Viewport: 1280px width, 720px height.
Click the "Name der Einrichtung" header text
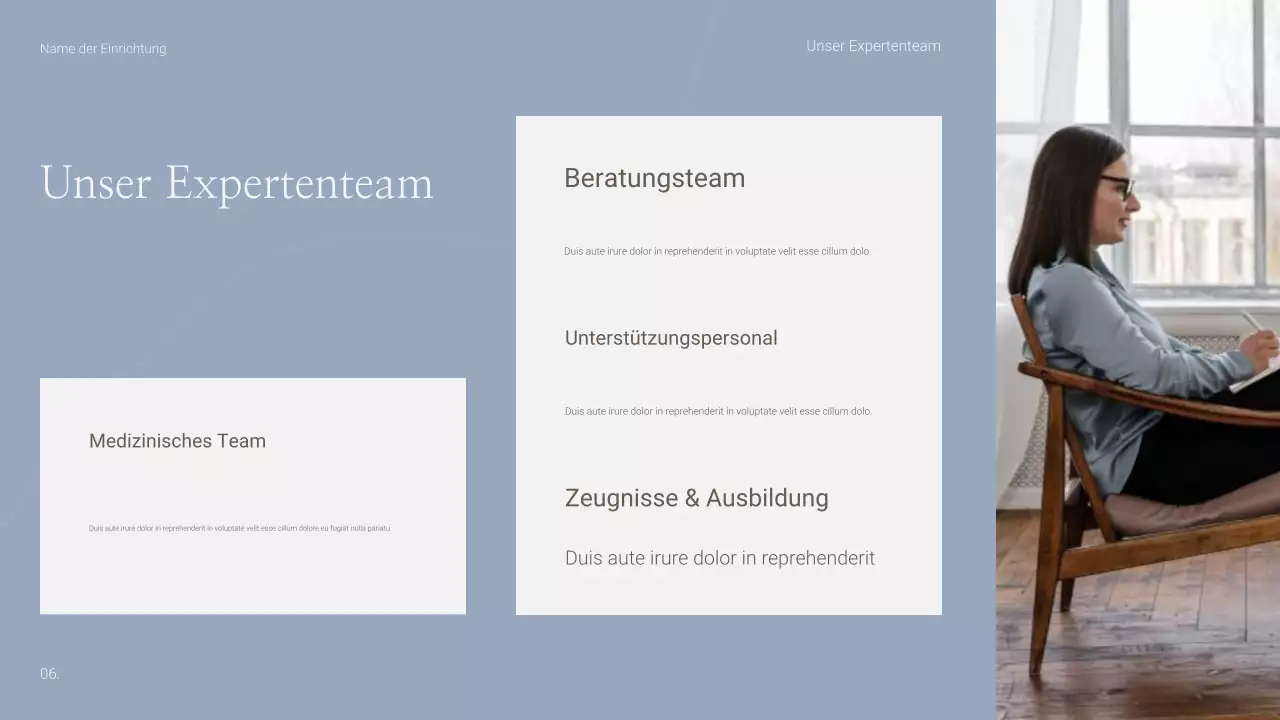(x=103, y=48)
